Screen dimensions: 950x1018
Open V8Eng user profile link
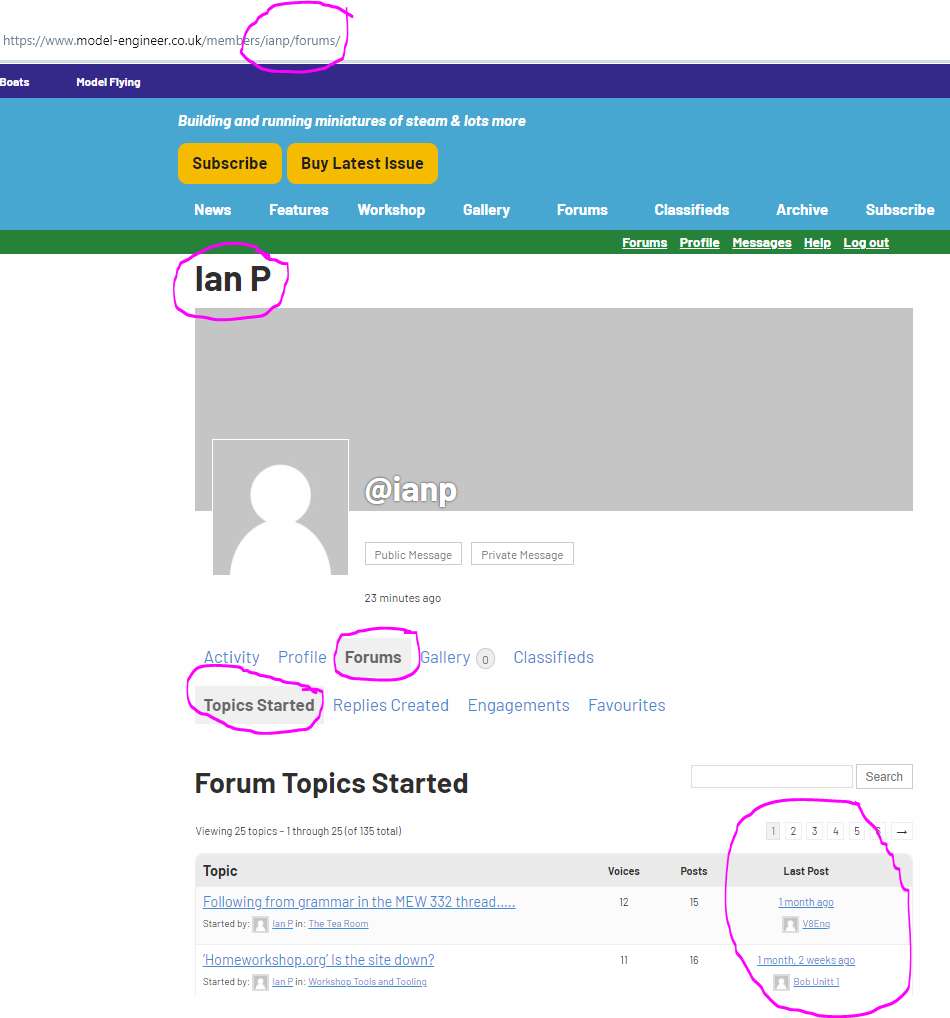click(816, 924)
